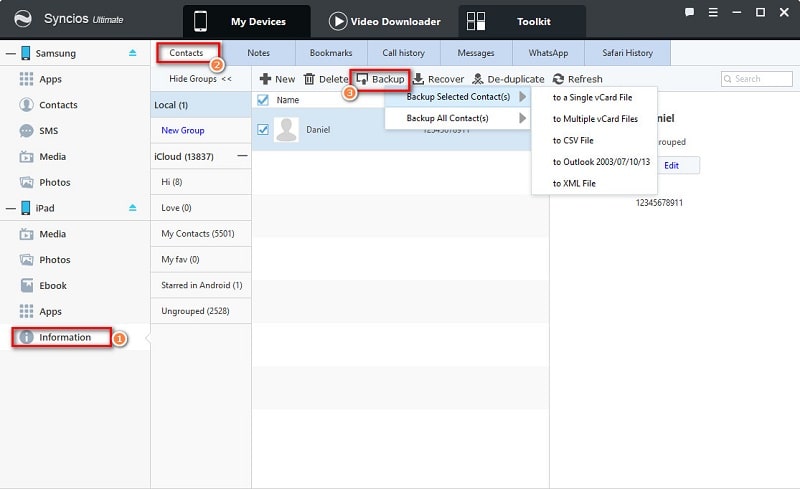Switch to the WhatsApp tab
This screenshot has width=800, height=489.
pos(548,53)
